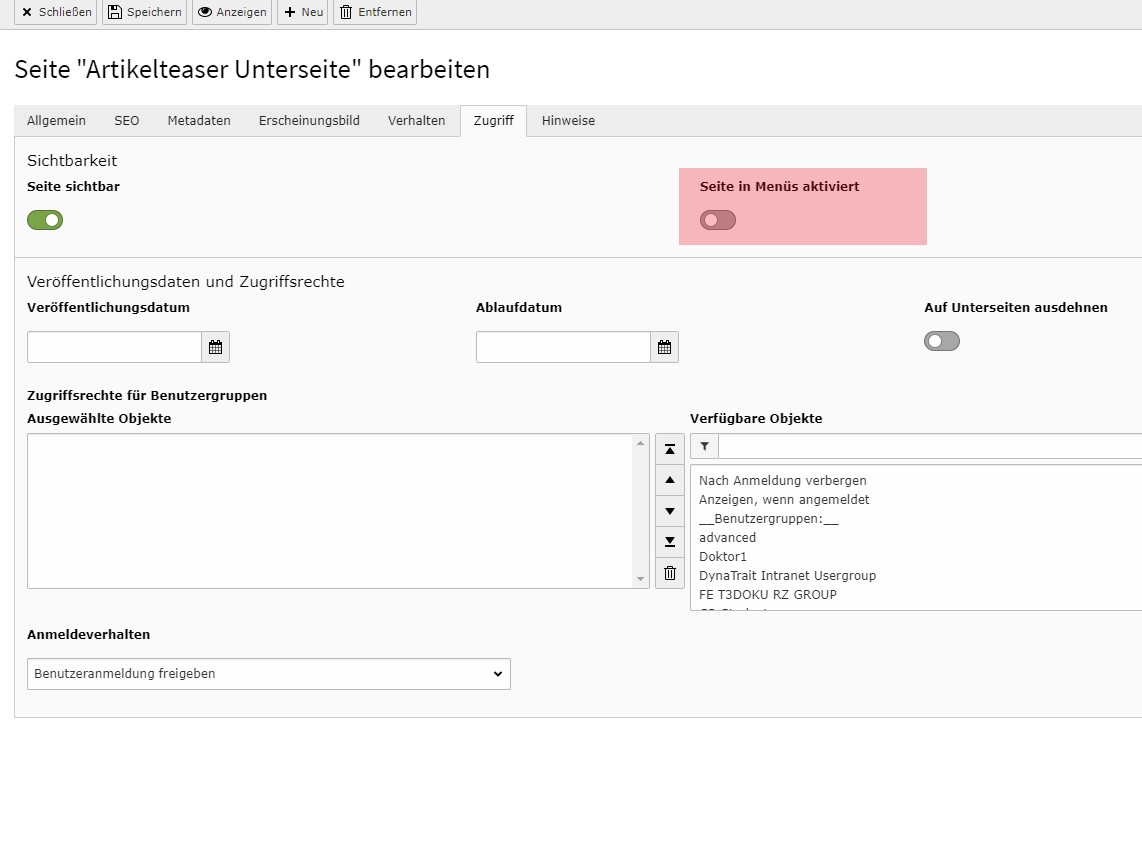Move selected object up one position
The width and height of the screenshot is (1142, 858).
670,480
